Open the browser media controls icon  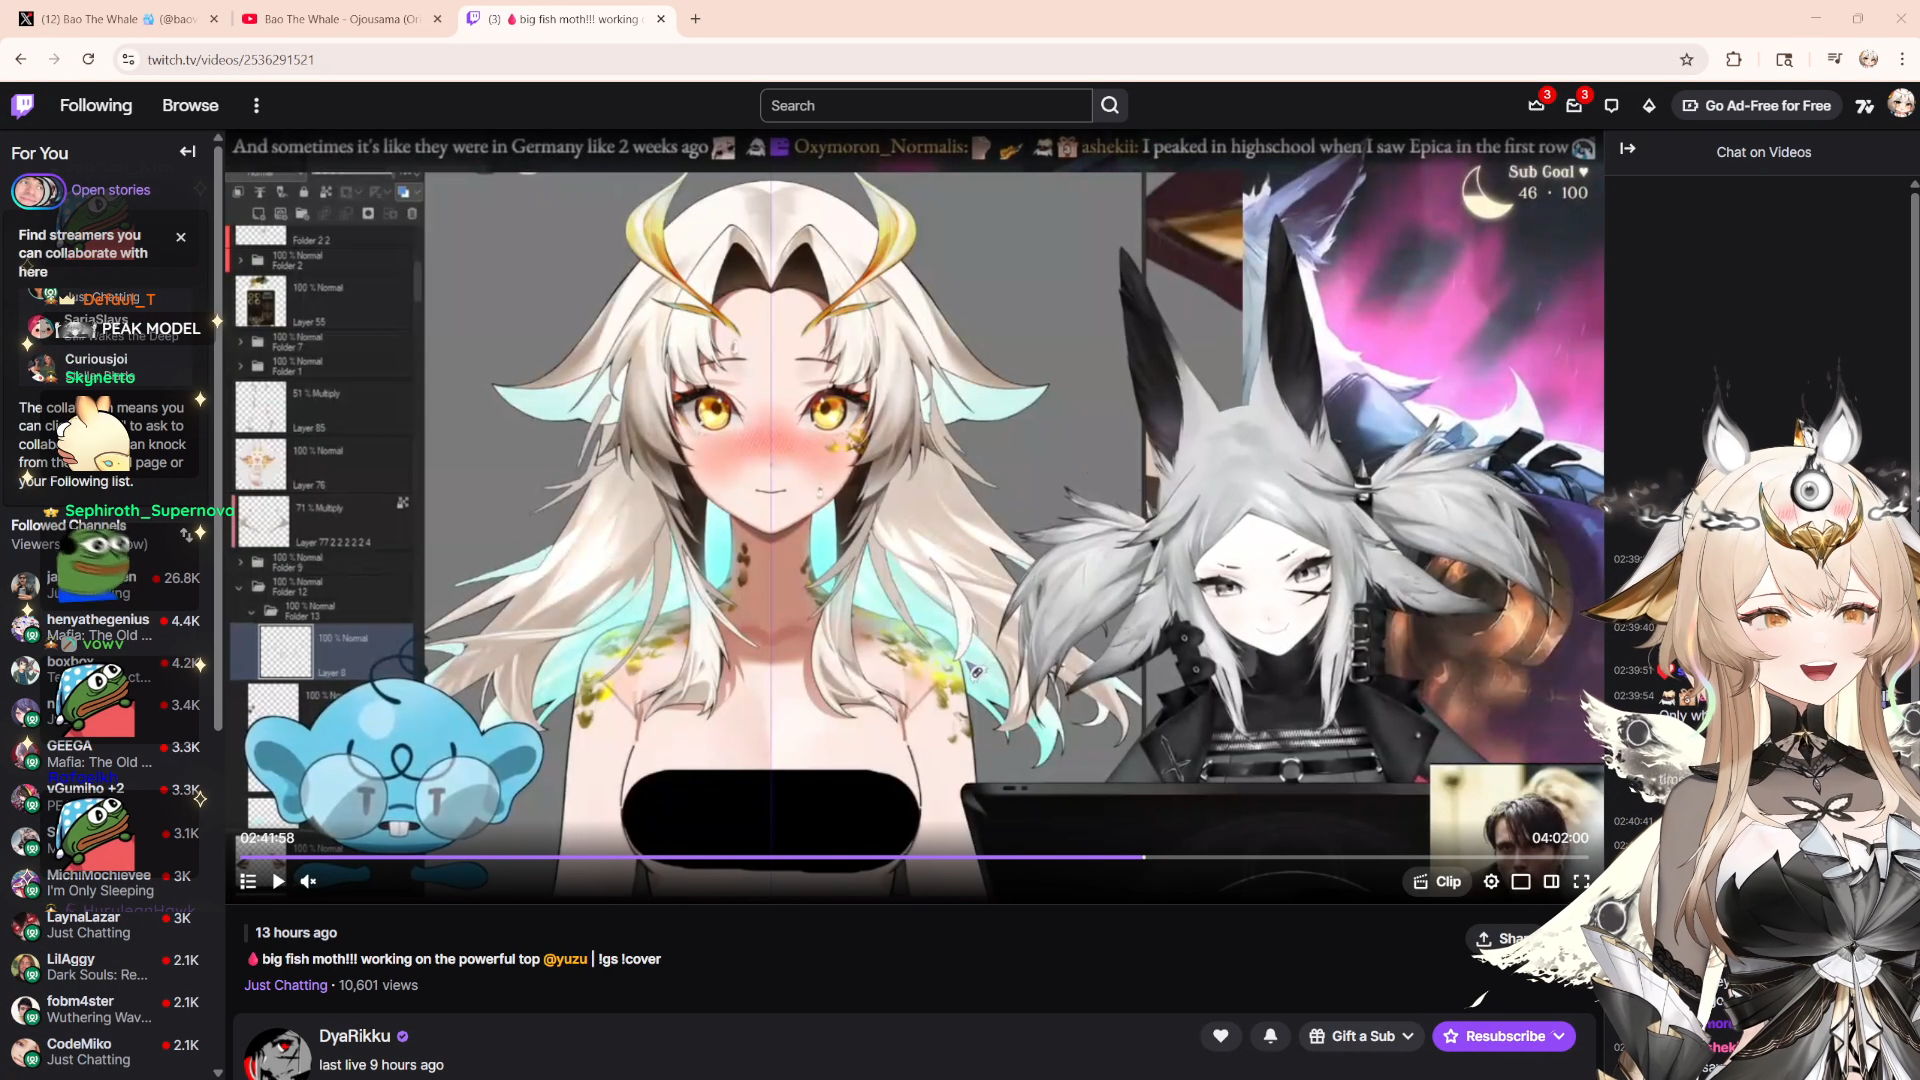pyautogui.click(x=1834, y=59)
